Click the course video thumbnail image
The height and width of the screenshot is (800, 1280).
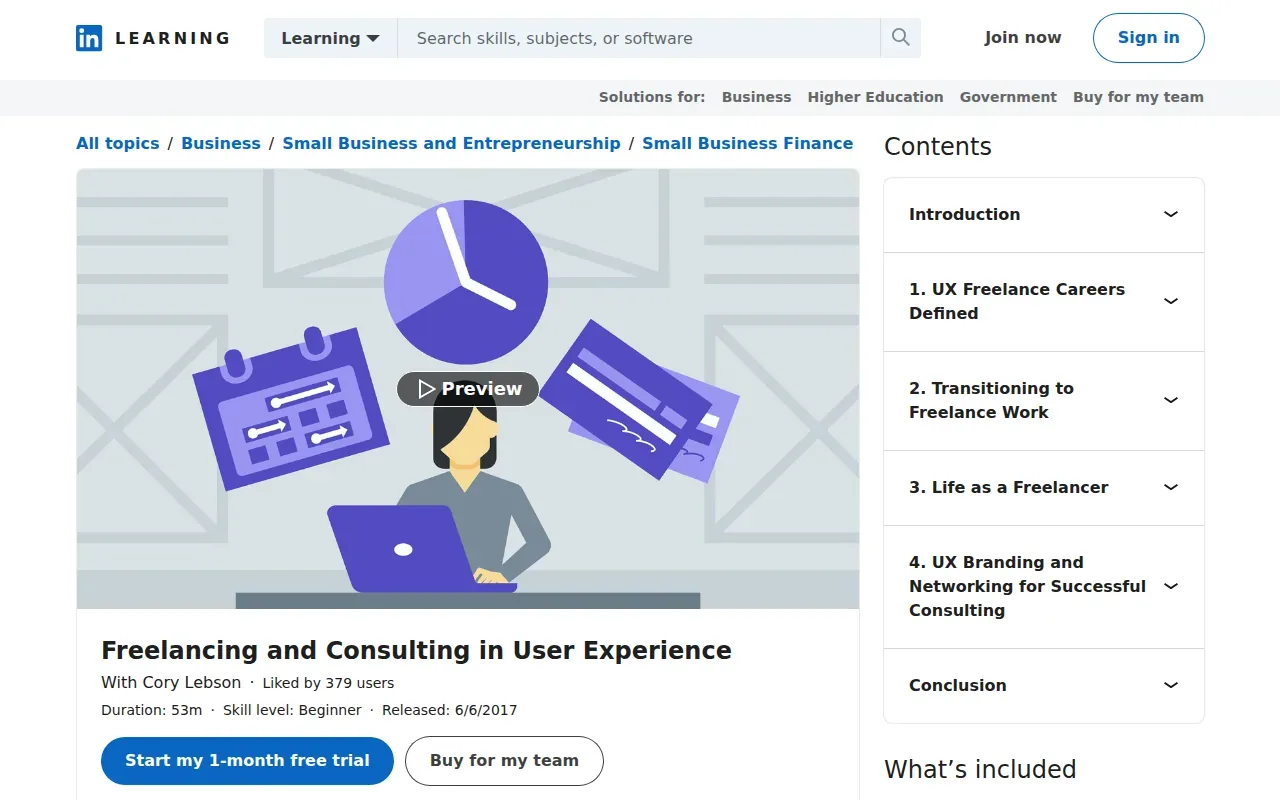click(468, 389)
